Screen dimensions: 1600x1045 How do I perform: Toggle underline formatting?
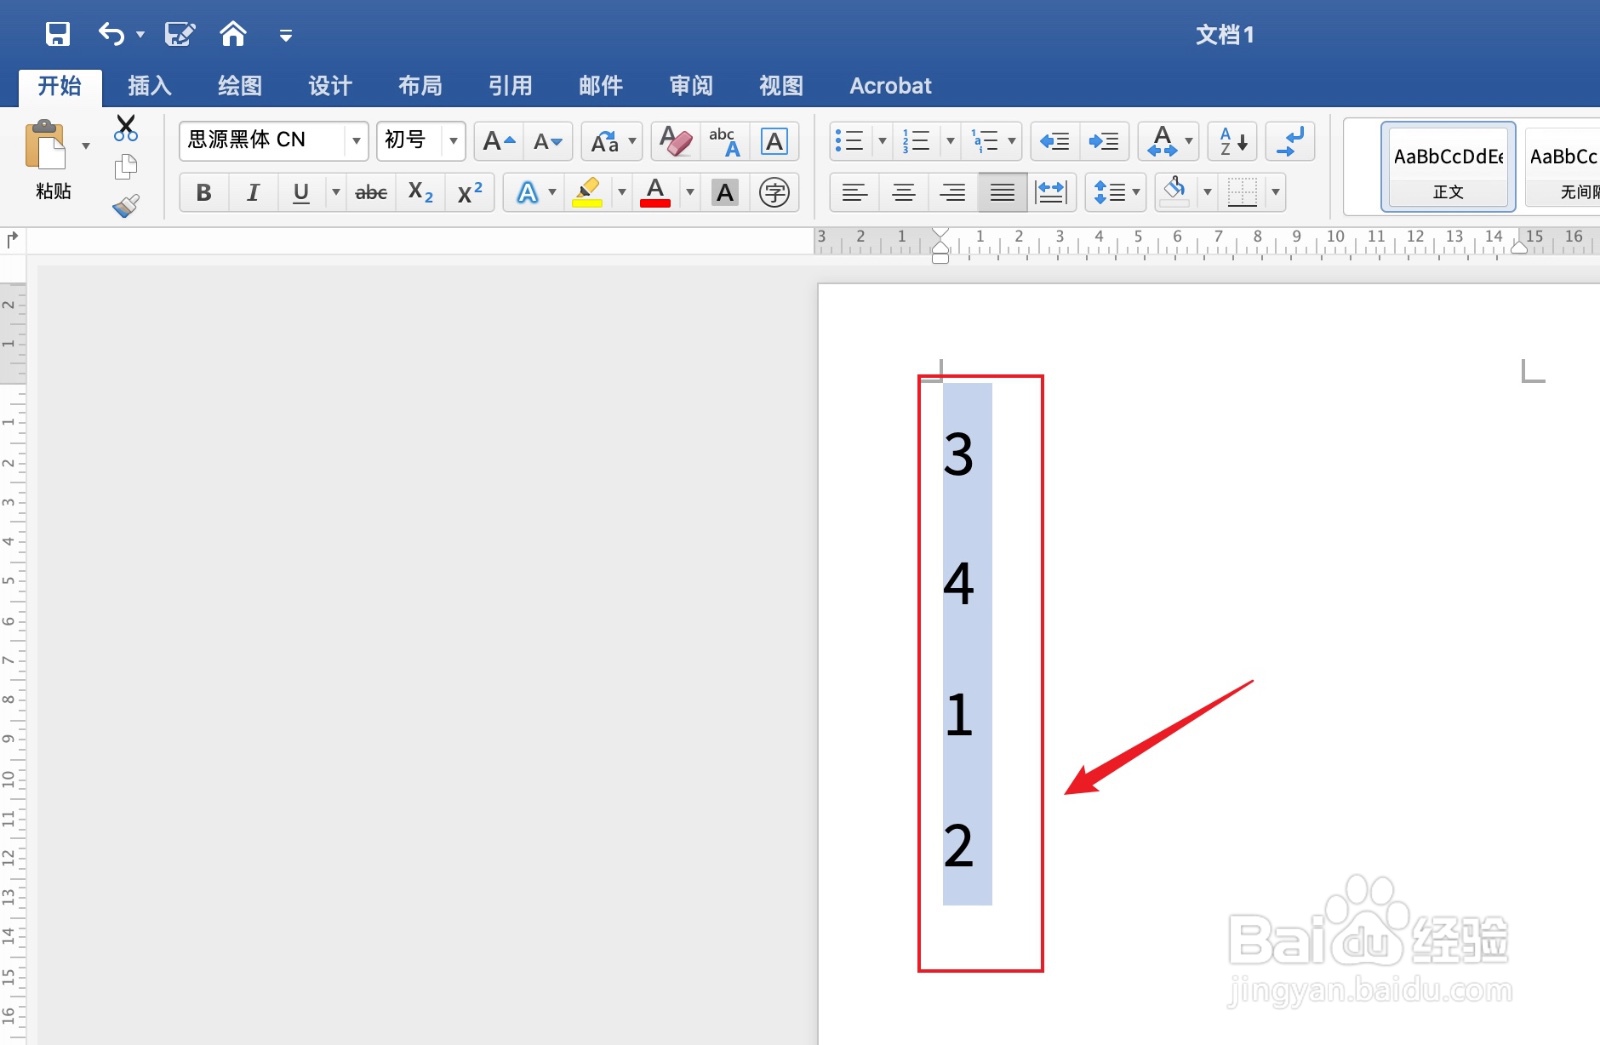301,192
